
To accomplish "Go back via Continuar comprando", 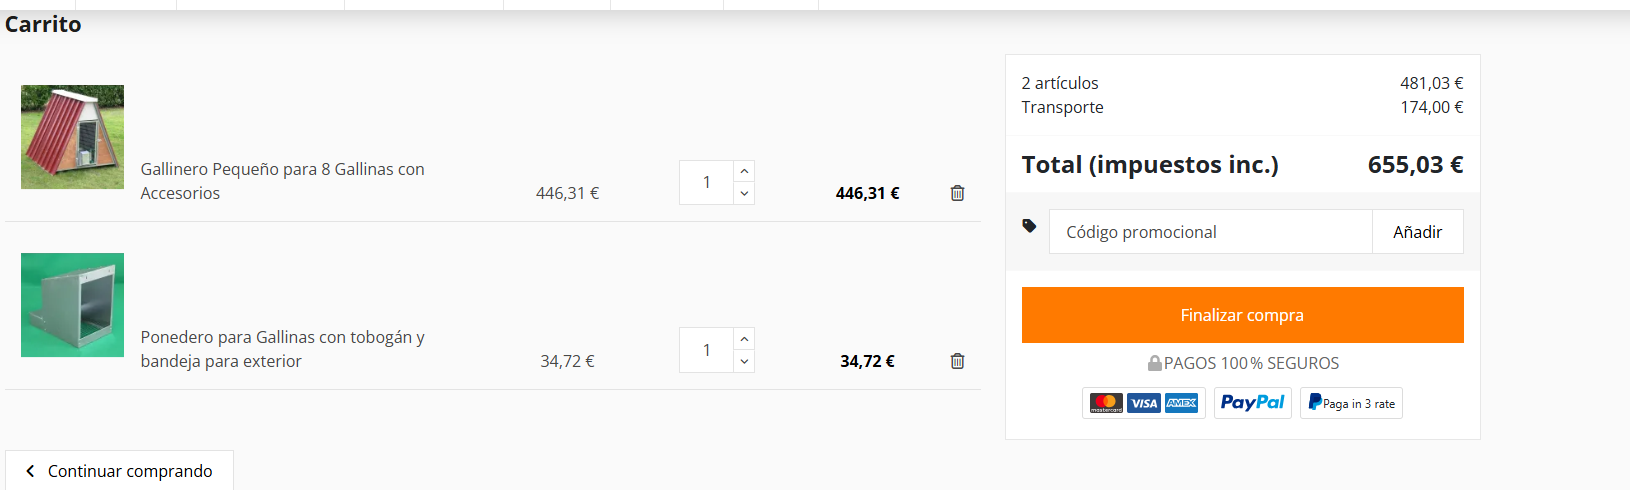I will click(x=119, y=471).
